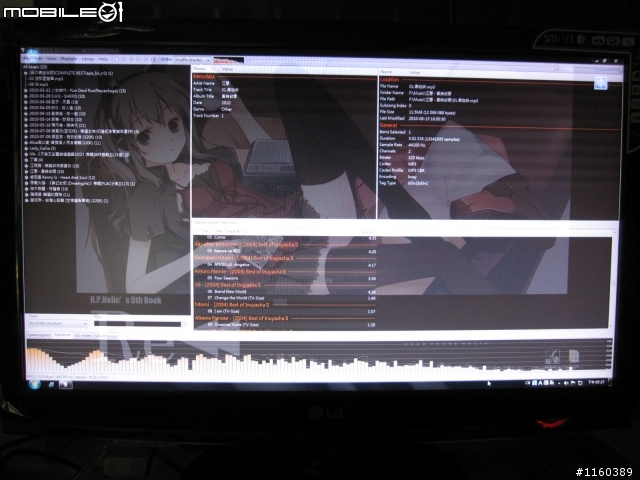640x480 pixels.
Task: Select the Lady_GaGa folder in the library tree
Action: [42, 149]
